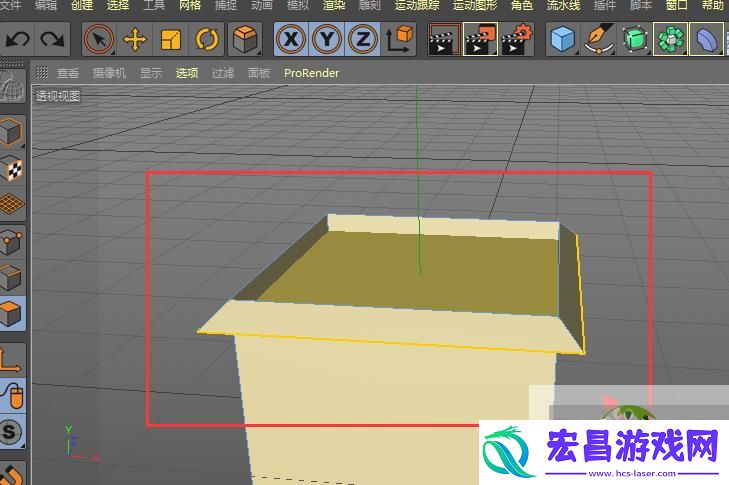Screen dimensions: 729x485
Task: Activate the Rotate tool
Action: 207,40
